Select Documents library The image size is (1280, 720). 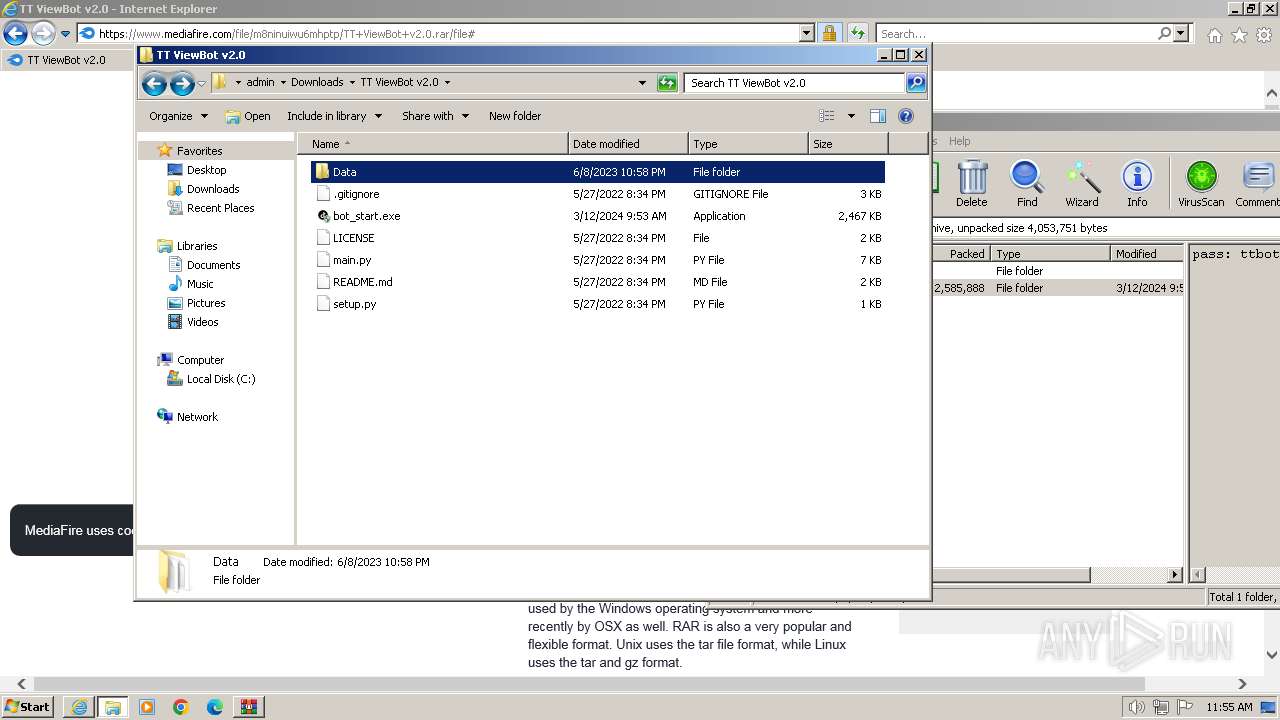click(213, 265)
